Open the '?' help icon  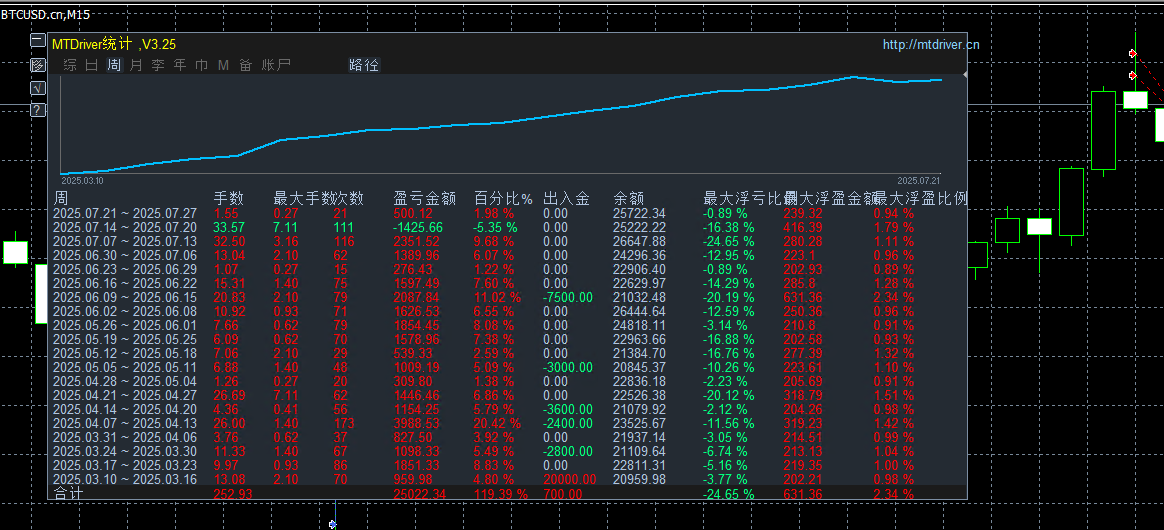pyautogui.click(x=37, y=111)
